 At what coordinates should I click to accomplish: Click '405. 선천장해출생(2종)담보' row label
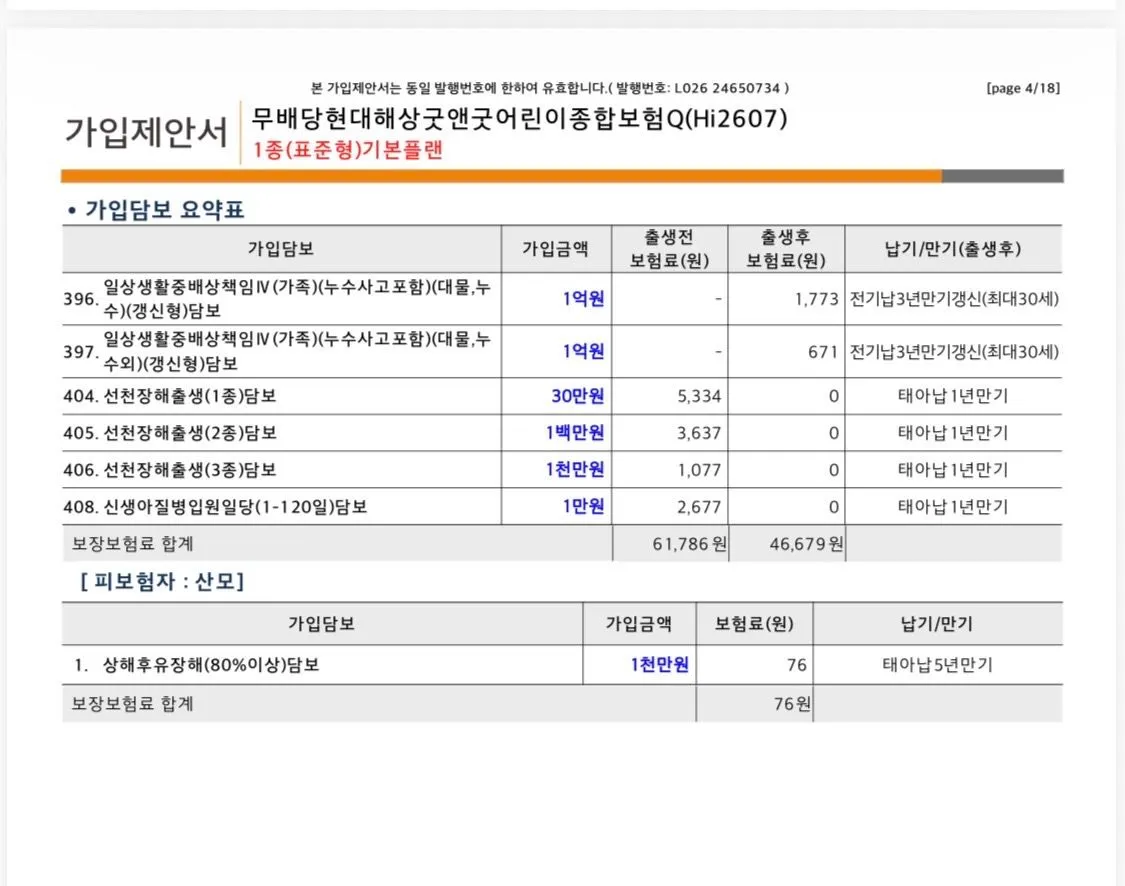(170, 433)
